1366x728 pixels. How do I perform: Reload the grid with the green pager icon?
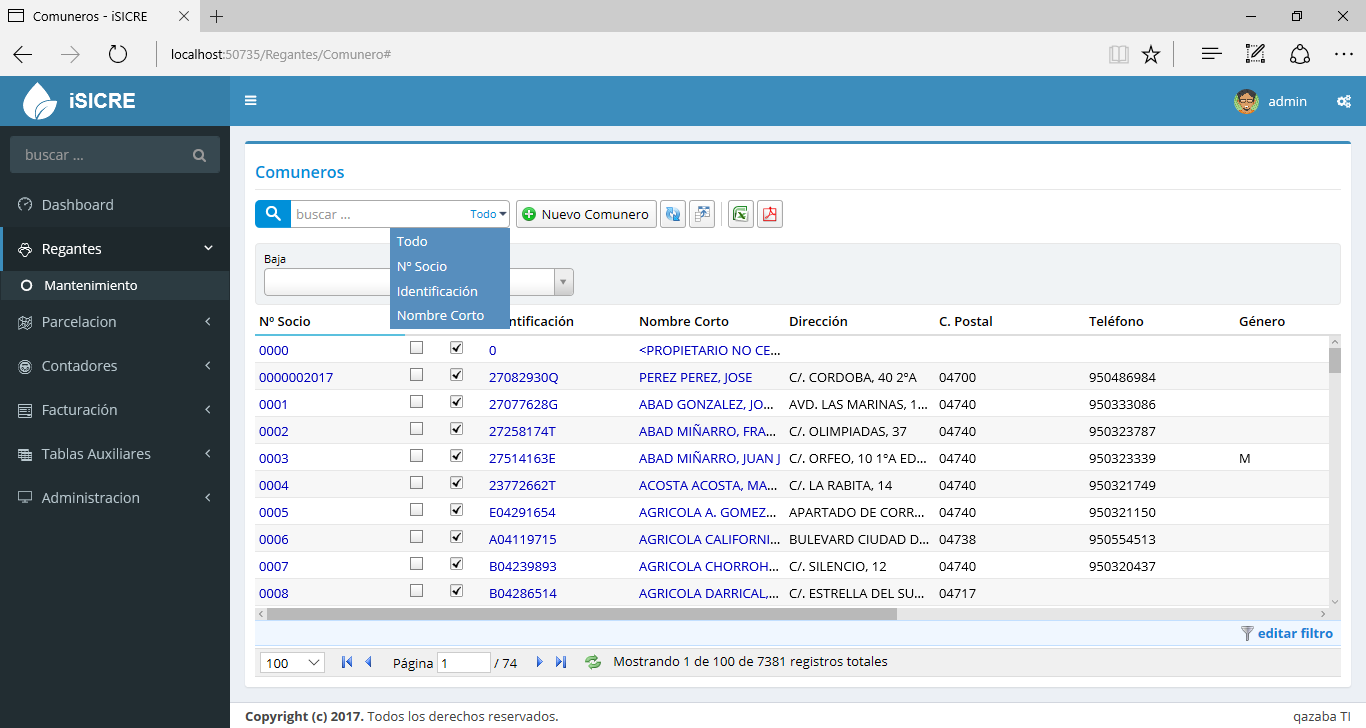593,662
